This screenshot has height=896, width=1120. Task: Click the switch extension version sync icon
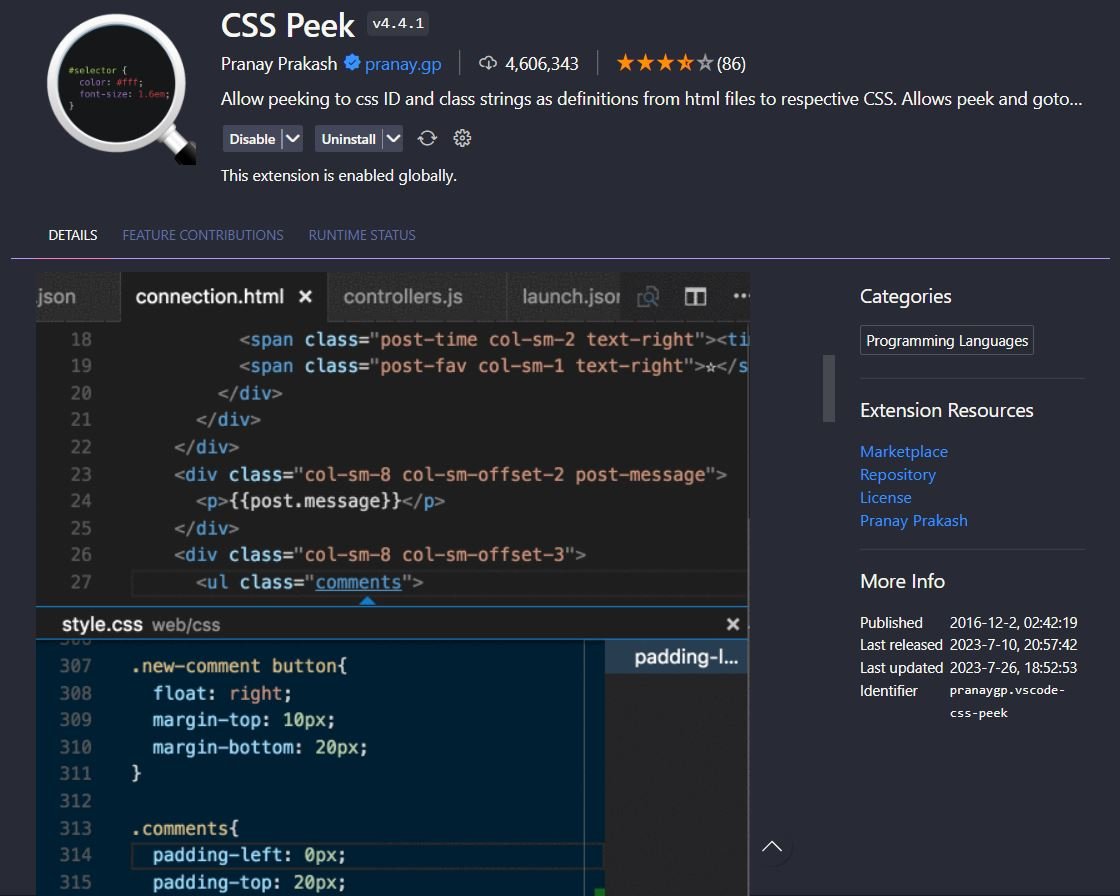click(427, 138)
